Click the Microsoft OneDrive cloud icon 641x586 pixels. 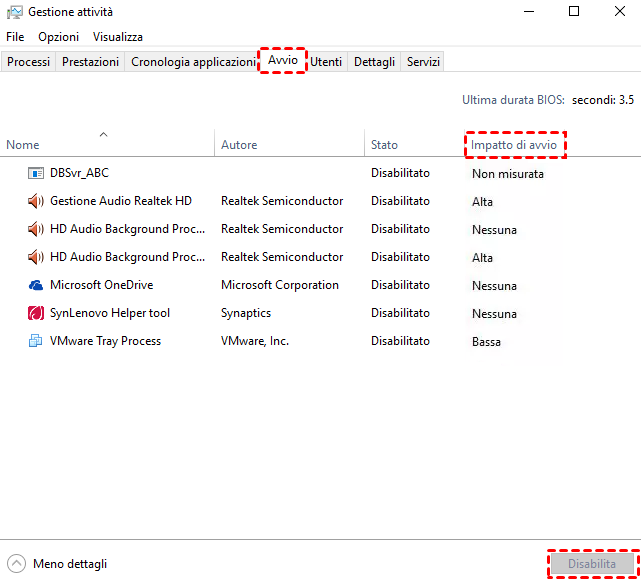coord(36,285)
